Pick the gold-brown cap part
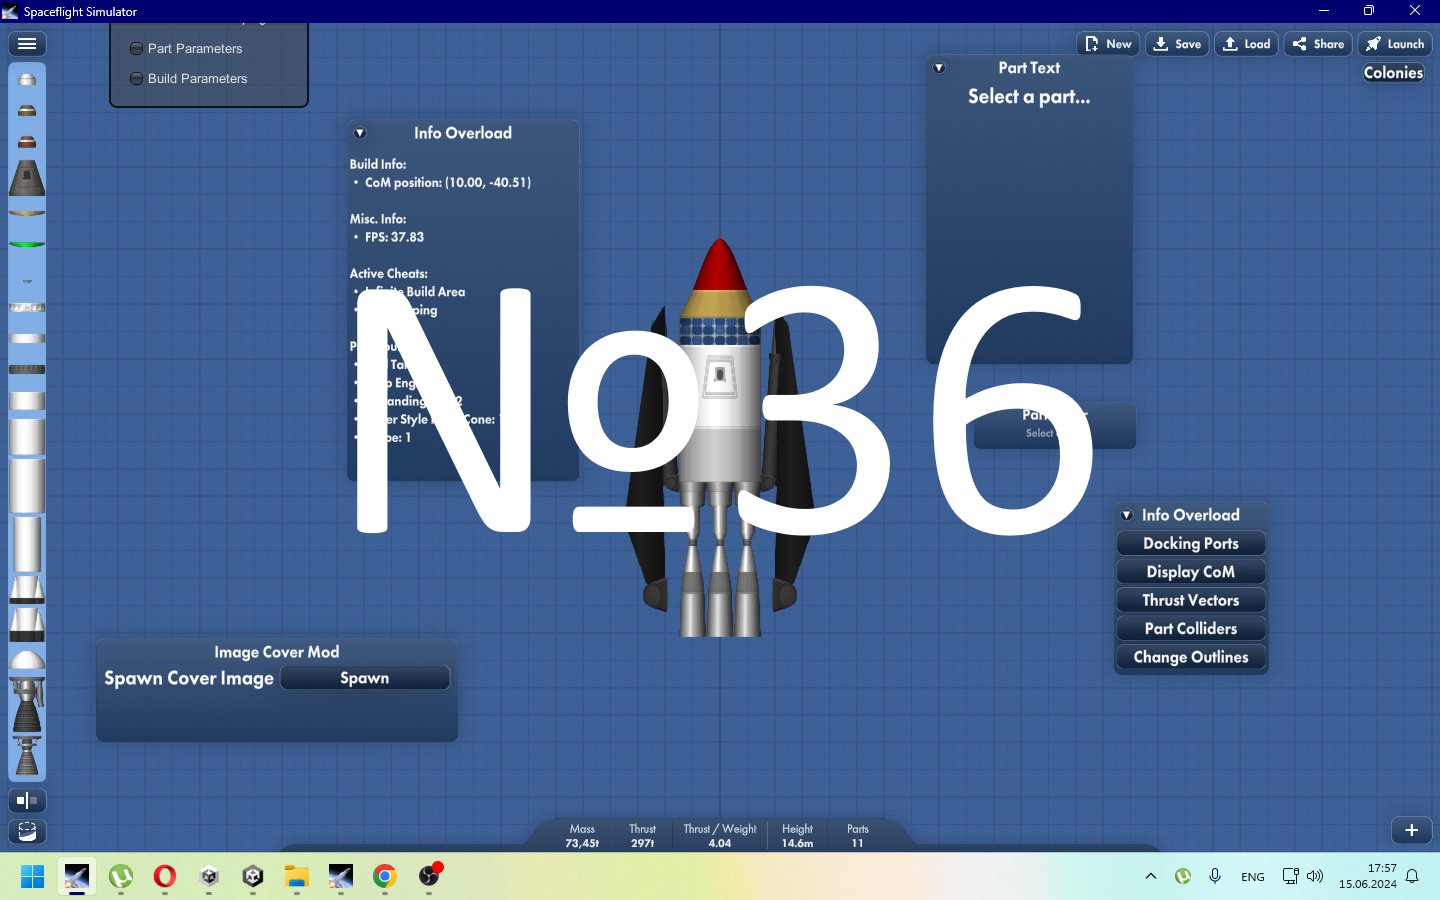1440x900 pixels. point(27,110)
